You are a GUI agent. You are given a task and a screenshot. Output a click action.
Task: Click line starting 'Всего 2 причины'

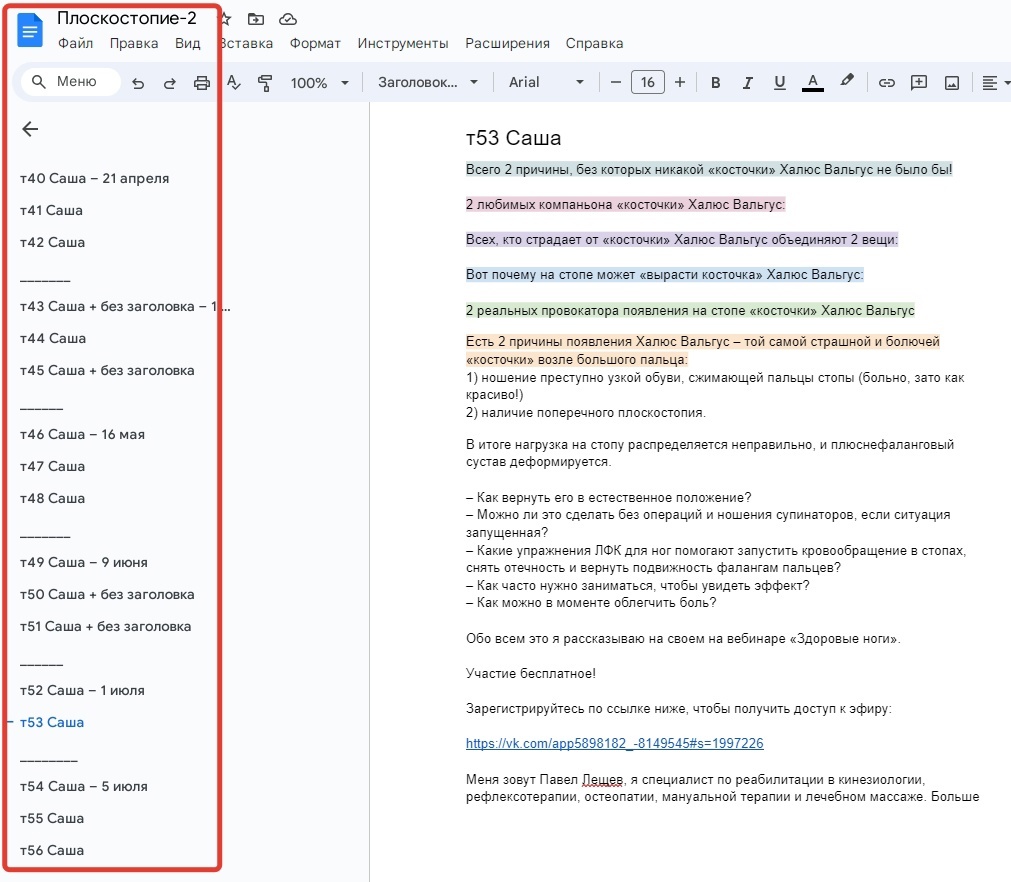pos(709,170)
